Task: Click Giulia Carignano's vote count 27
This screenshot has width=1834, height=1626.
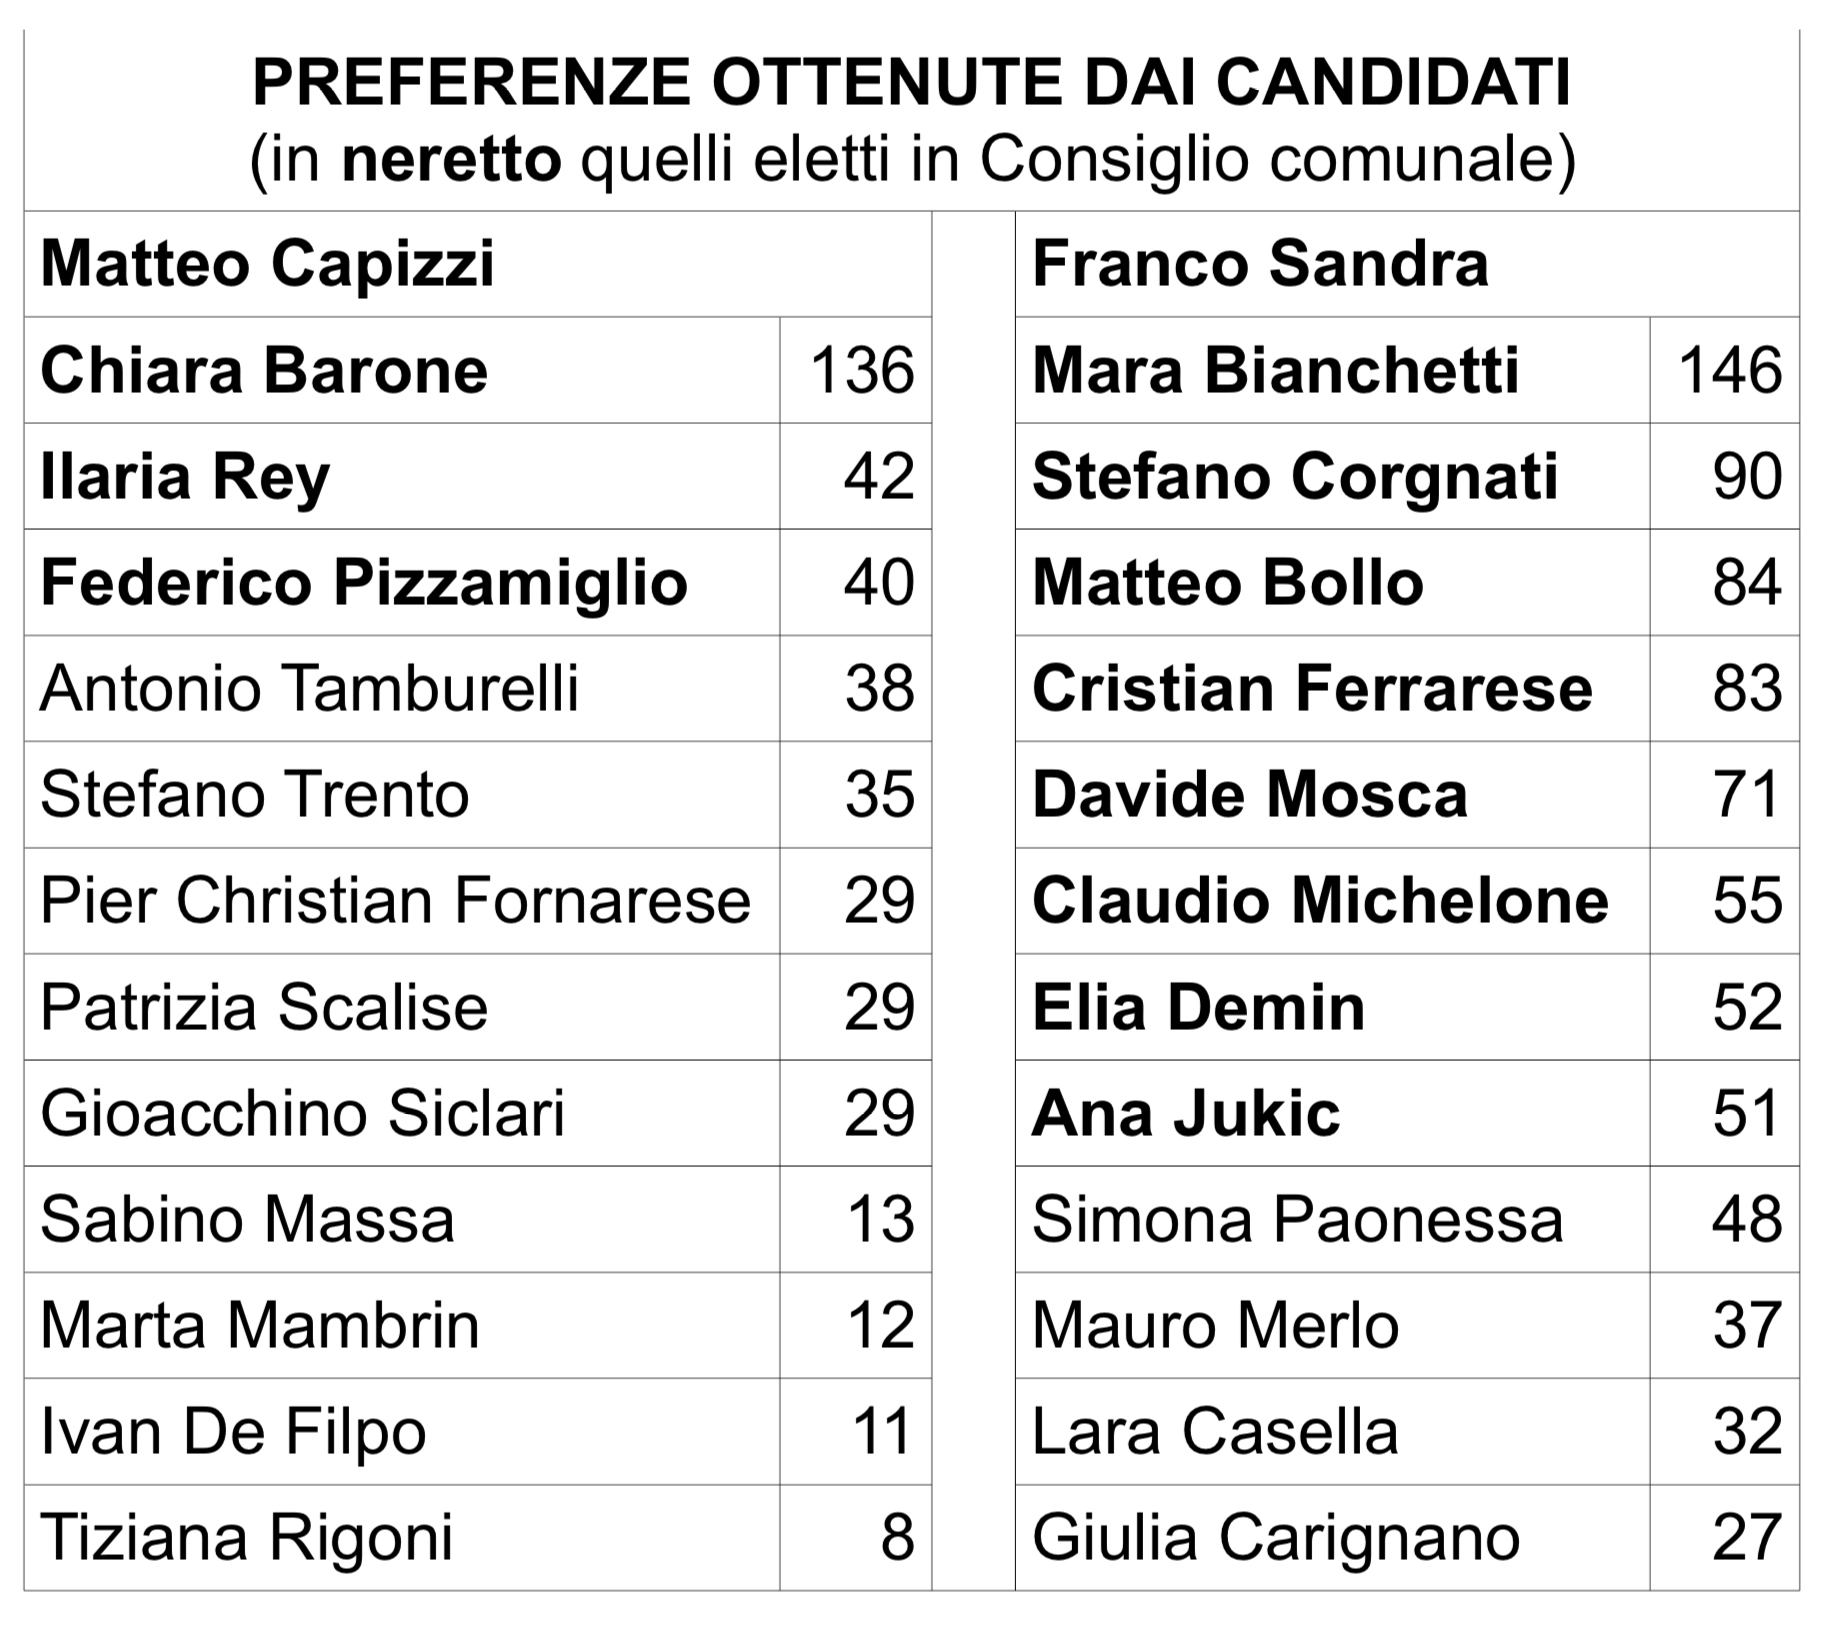Action: (x=1746, y=1537)
